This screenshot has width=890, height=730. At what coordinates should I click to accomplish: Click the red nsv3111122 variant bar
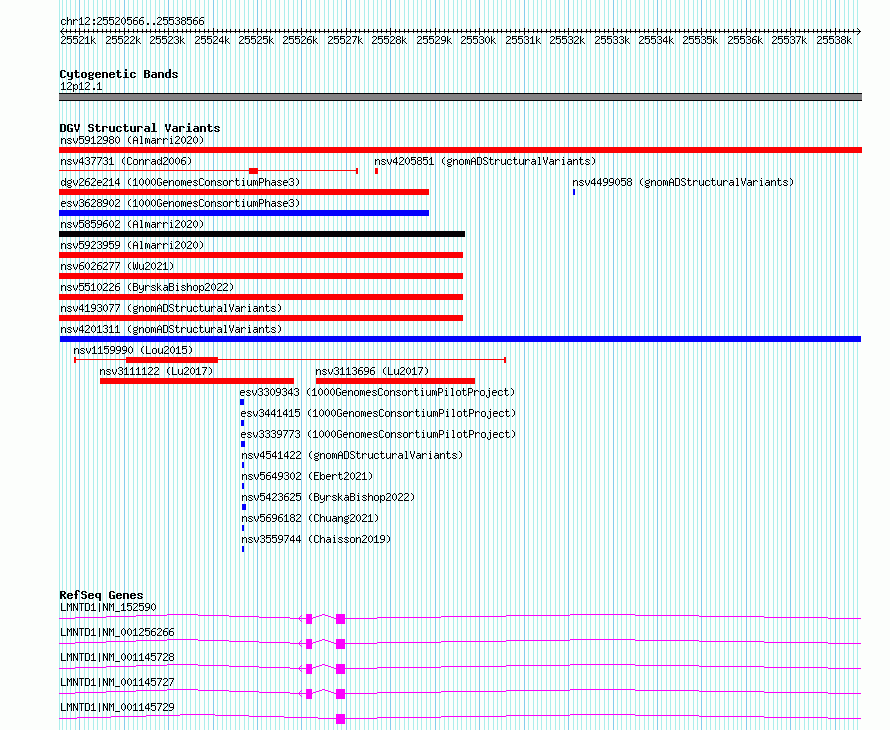click(x=197, y=381)
